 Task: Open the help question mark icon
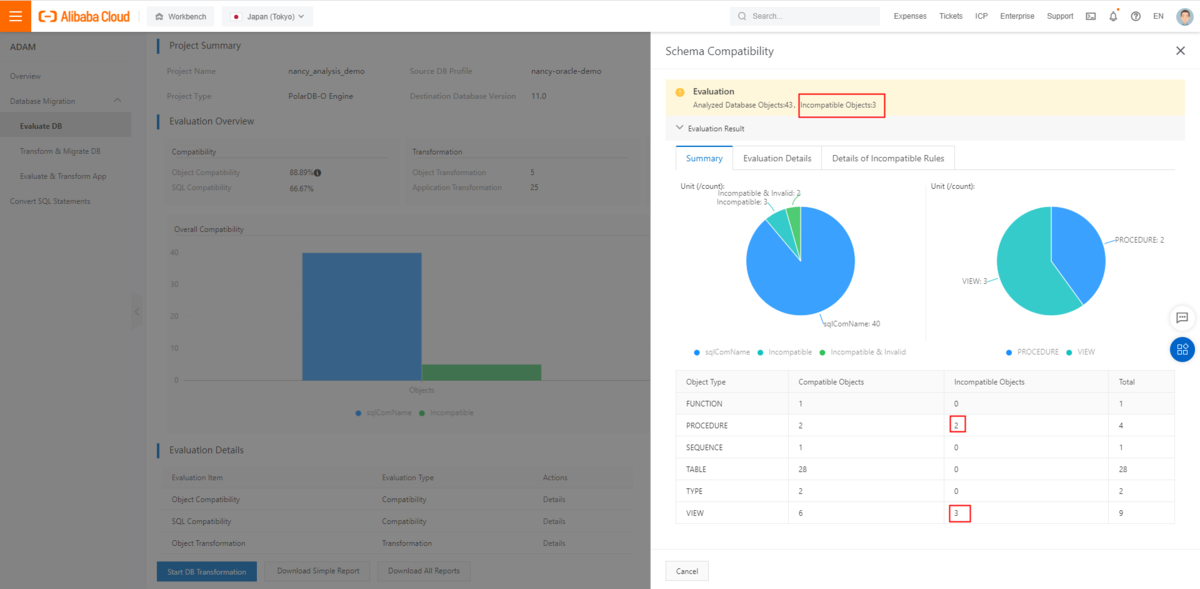pos(1135,16)
